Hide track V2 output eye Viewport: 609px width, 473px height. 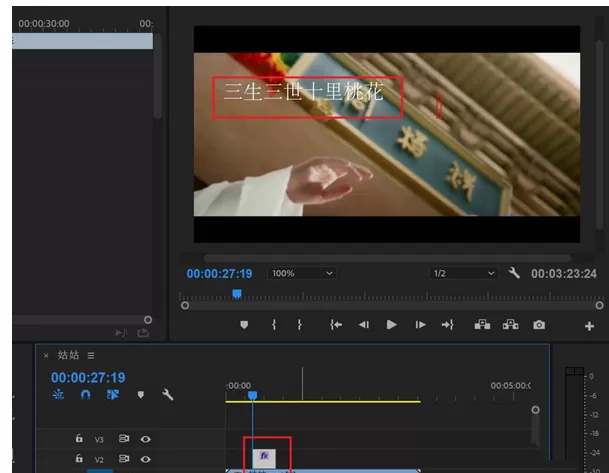click(x=146, y=459)
